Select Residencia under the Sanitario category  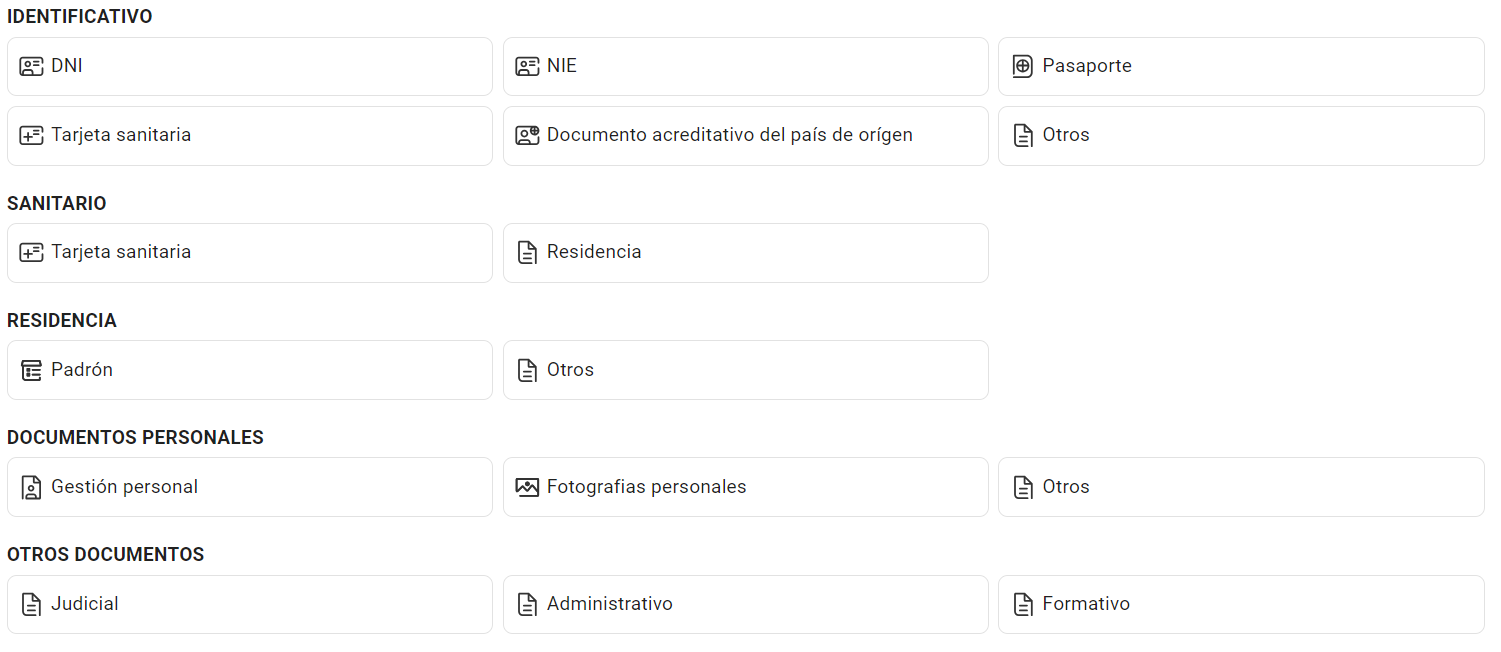pyautogui.click(x=745, y=252)
